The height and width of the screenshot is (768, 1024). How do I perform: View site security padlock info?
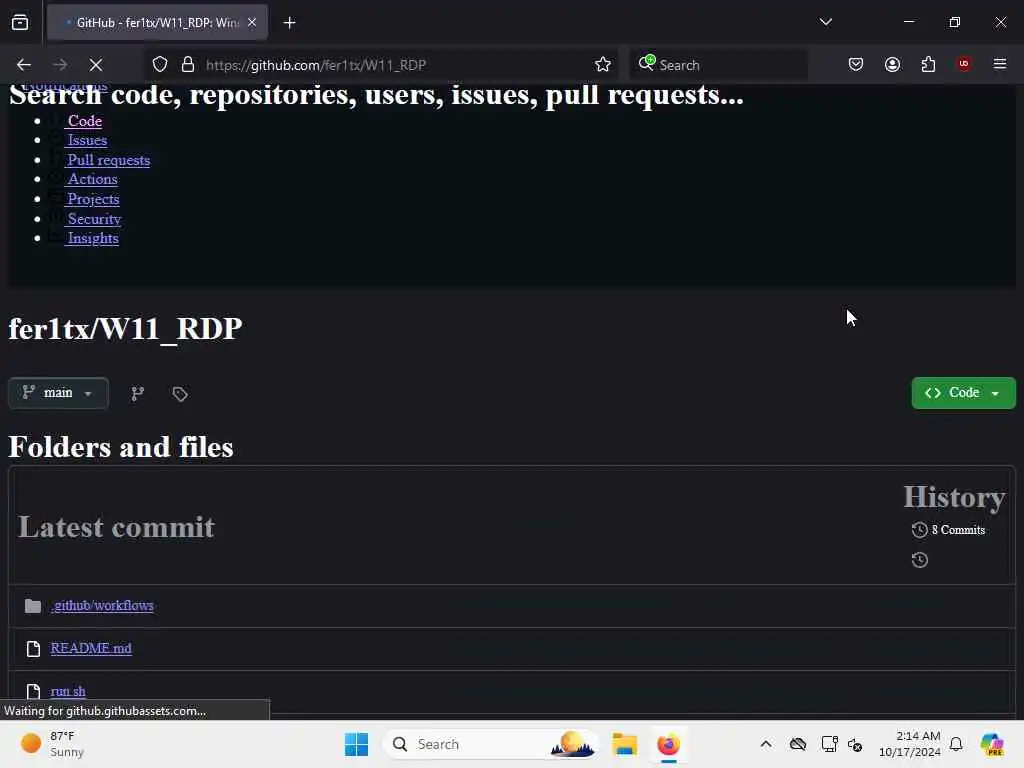click(188, 65)
